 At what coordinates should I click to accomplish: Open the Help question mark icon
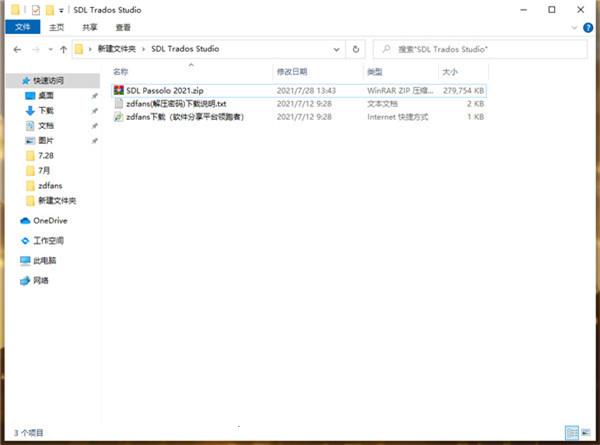pyautogui.click(x=588, y=28)
